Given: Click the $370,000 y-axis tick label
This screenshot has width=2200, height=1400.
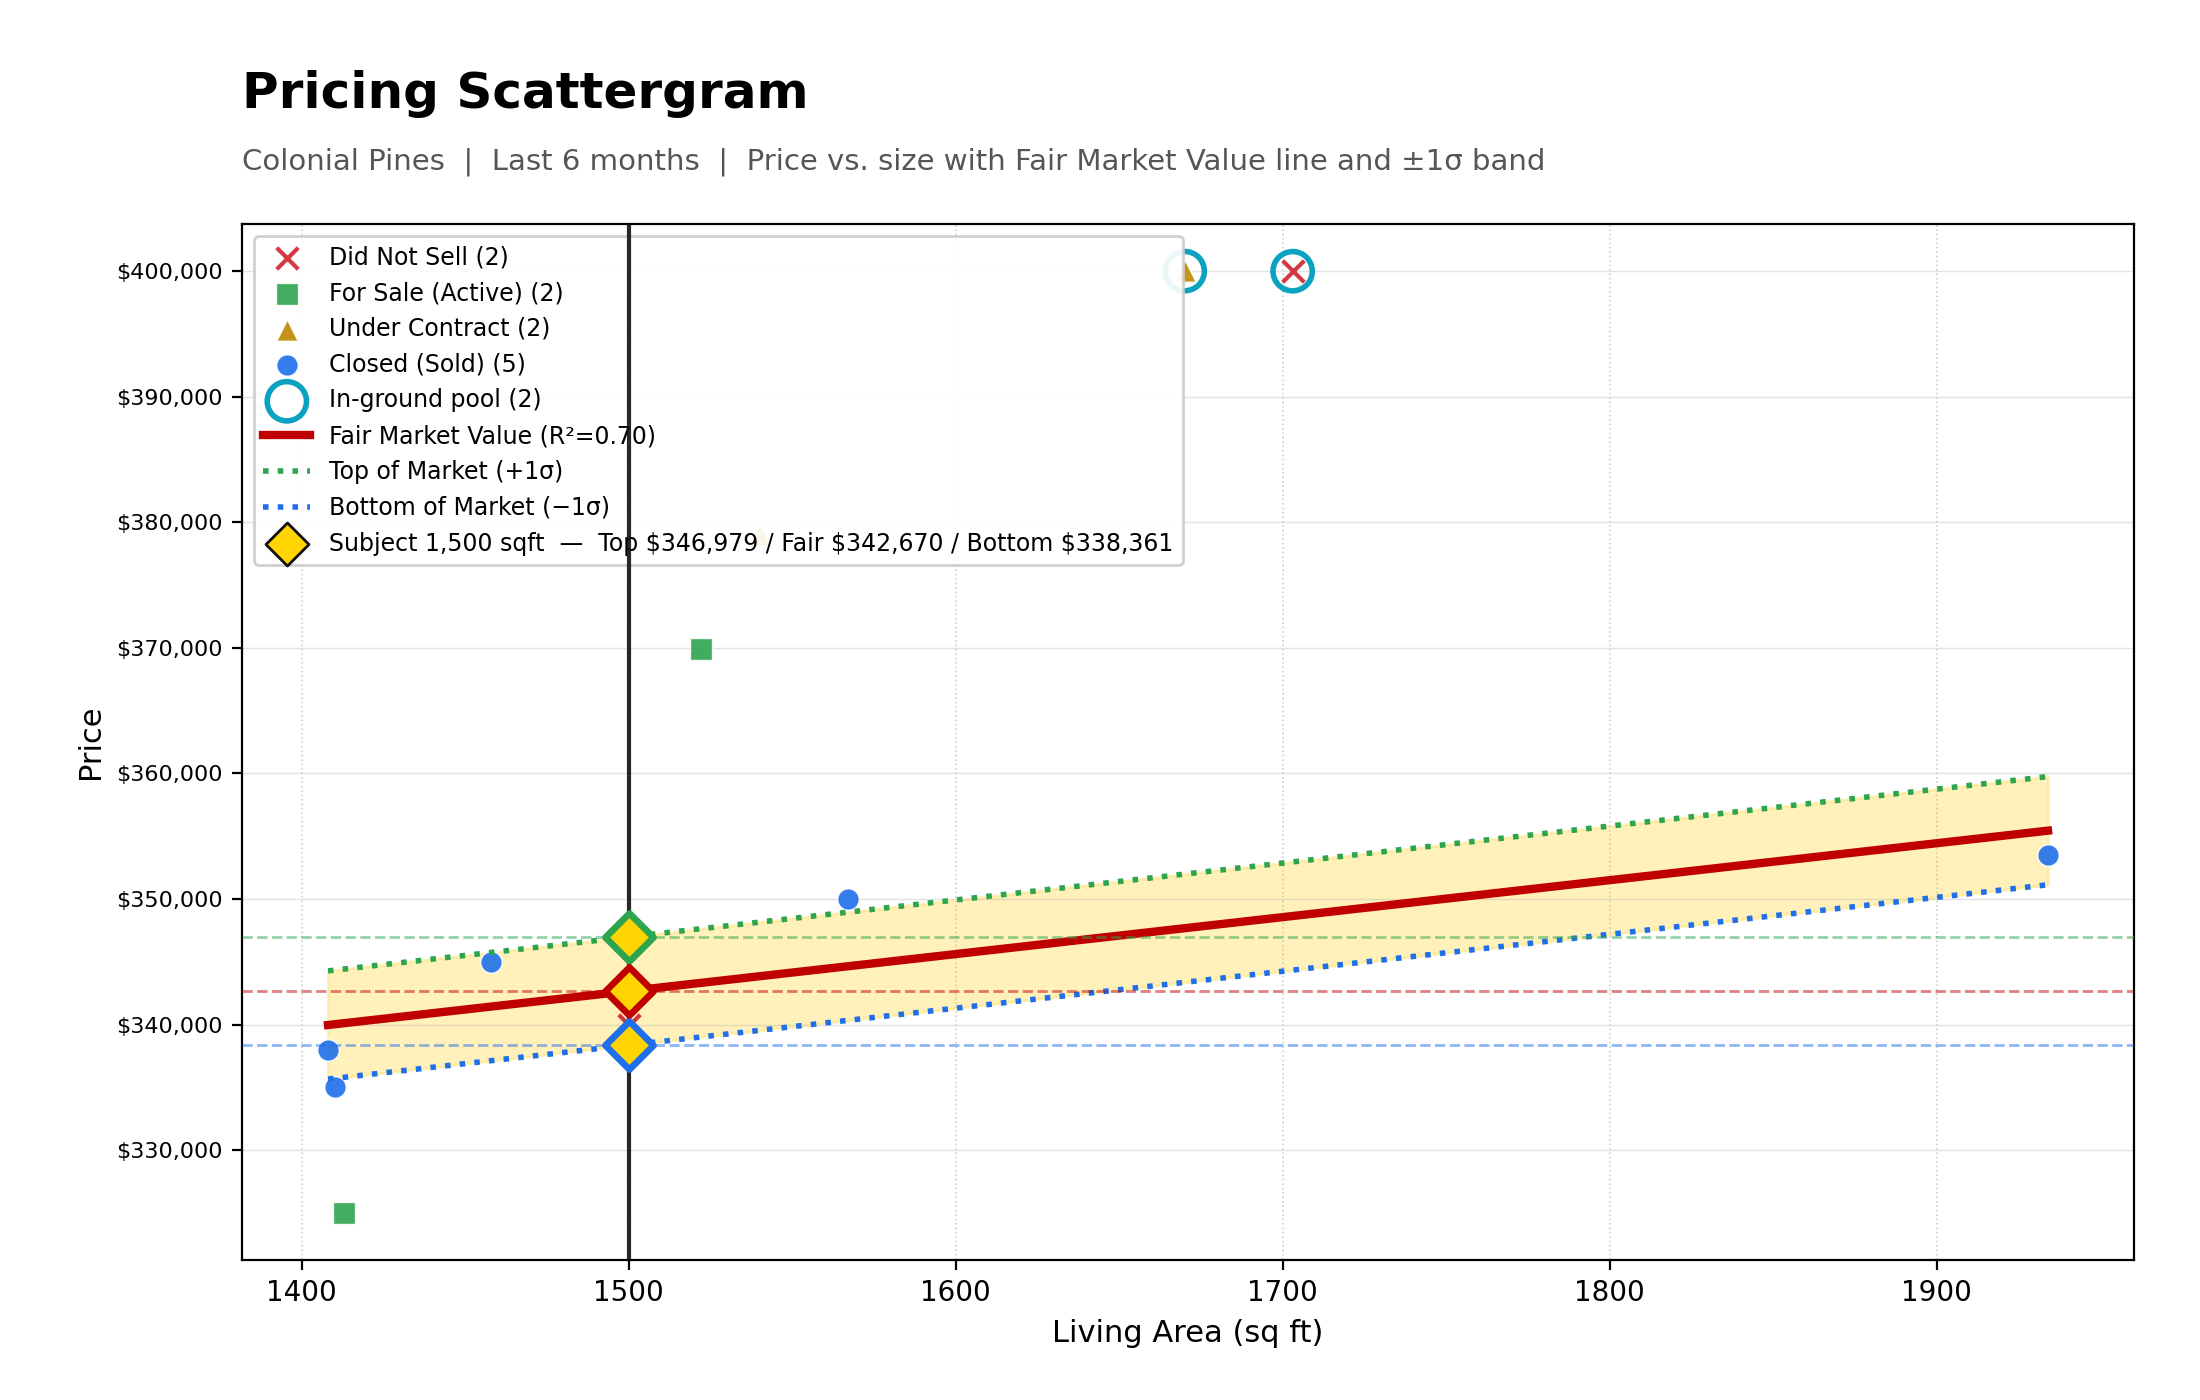Looking at the screenshot, I should pos(170,649).
